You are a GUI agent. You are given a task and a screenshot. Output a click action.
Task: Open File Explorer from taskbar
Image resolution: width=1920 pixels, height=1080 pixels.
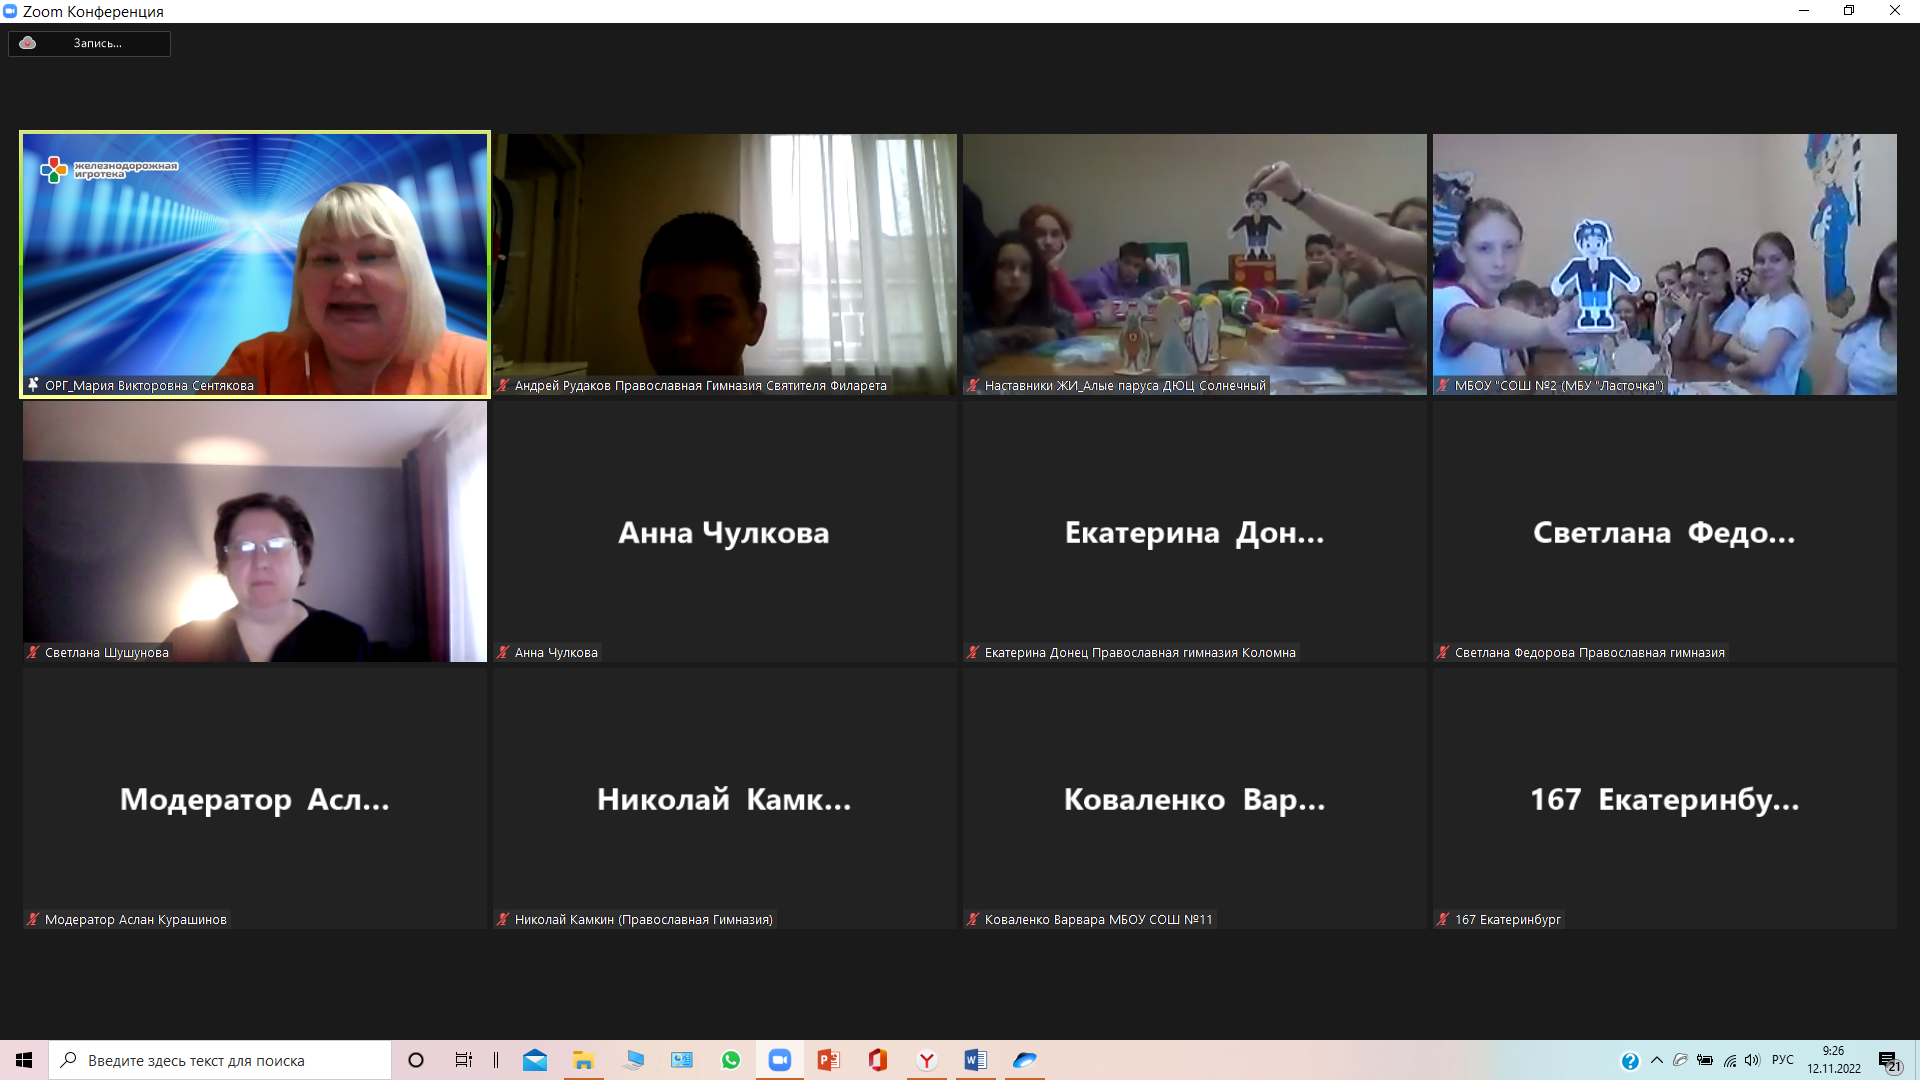point(583,1060)
